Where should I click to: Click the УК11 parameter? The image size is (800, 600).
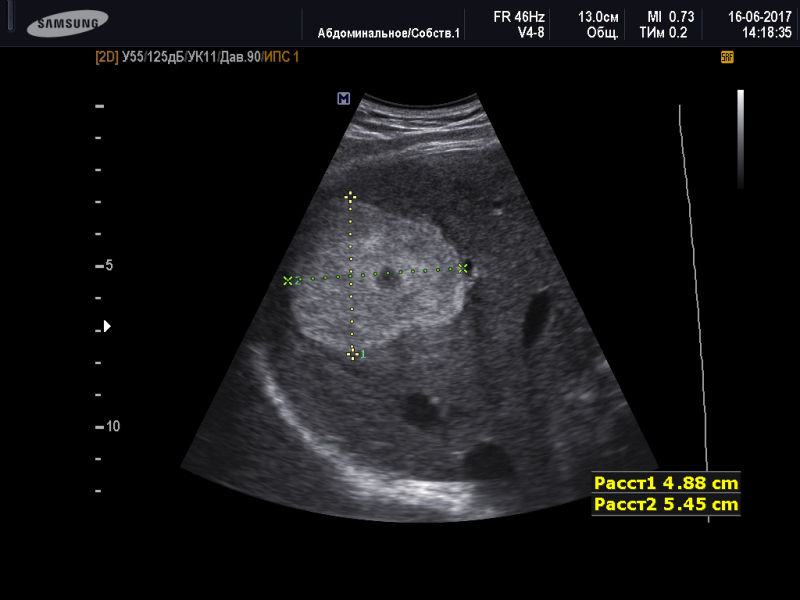click(202, 57)
